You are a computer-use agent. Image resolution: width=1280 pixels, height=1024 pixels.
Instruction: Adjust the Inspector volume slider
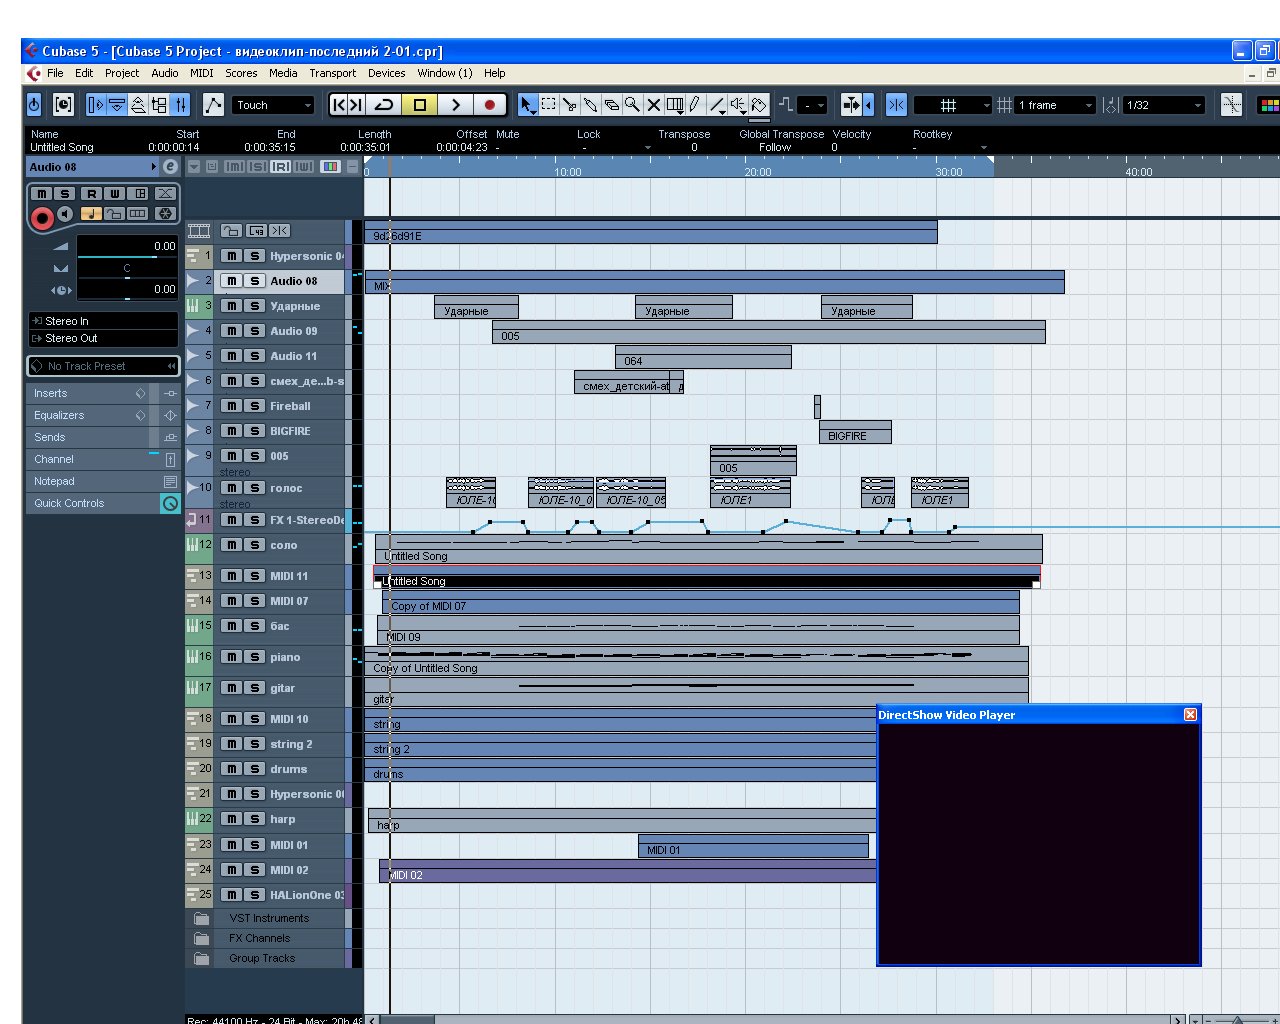(x=126, y=257)
